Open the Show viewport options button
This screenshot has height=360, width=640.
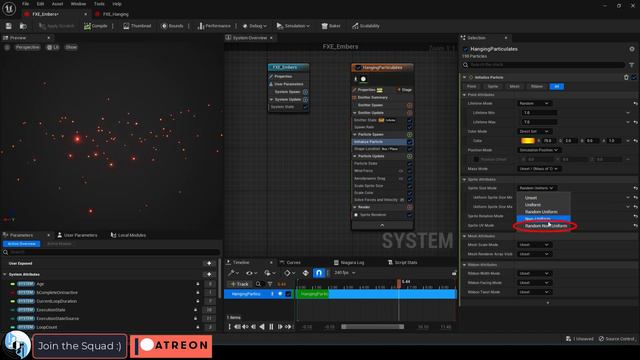pos(71,47)
